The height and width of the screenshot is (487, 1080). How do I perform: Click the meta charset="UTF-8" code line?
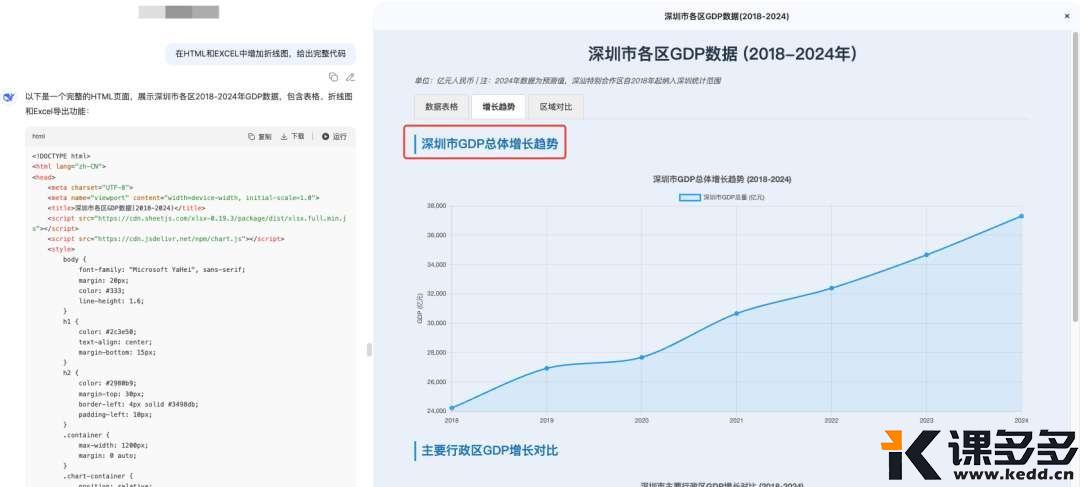pyautogui.click(x=90, y=187)
